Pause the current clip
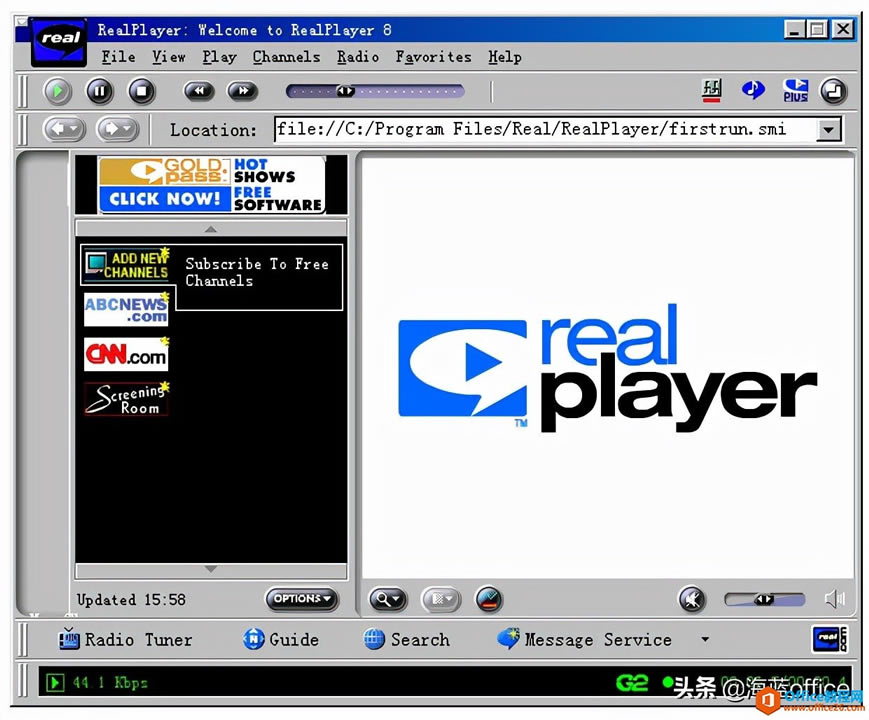The height and width of the screenshot is (720, 869). 100,91
